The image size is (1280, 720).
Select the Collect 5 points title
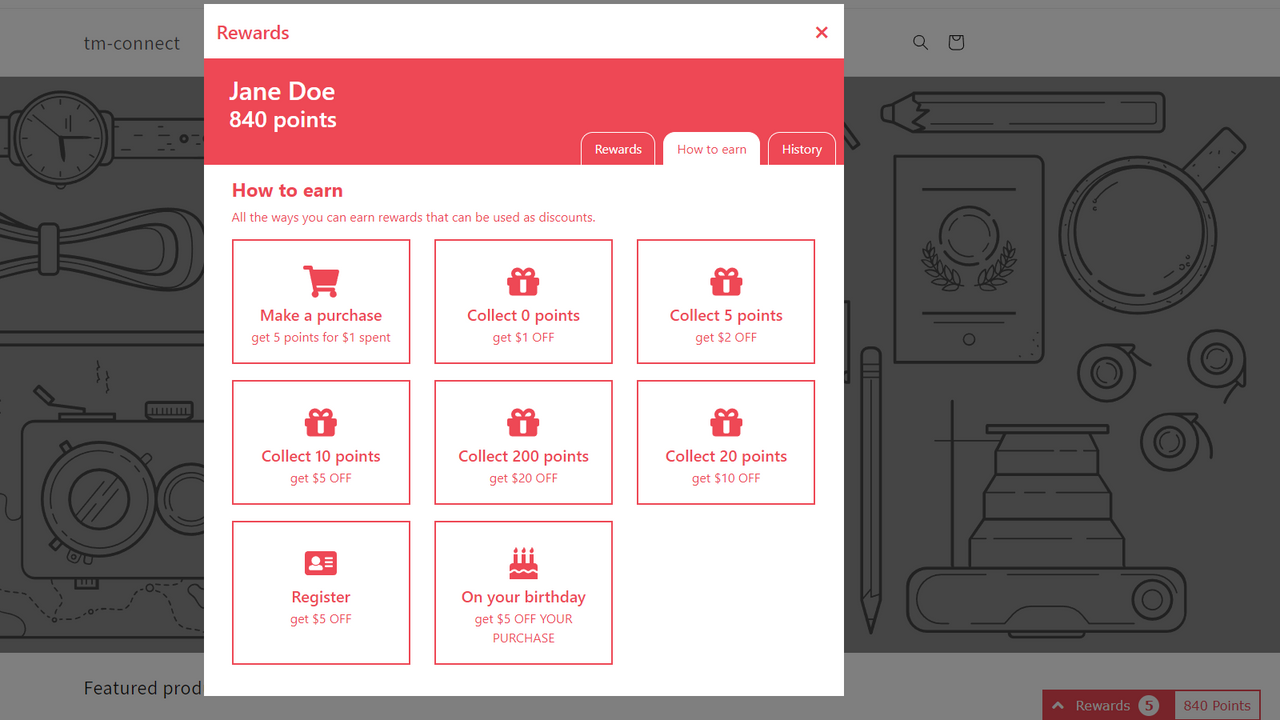coord(726,315)
